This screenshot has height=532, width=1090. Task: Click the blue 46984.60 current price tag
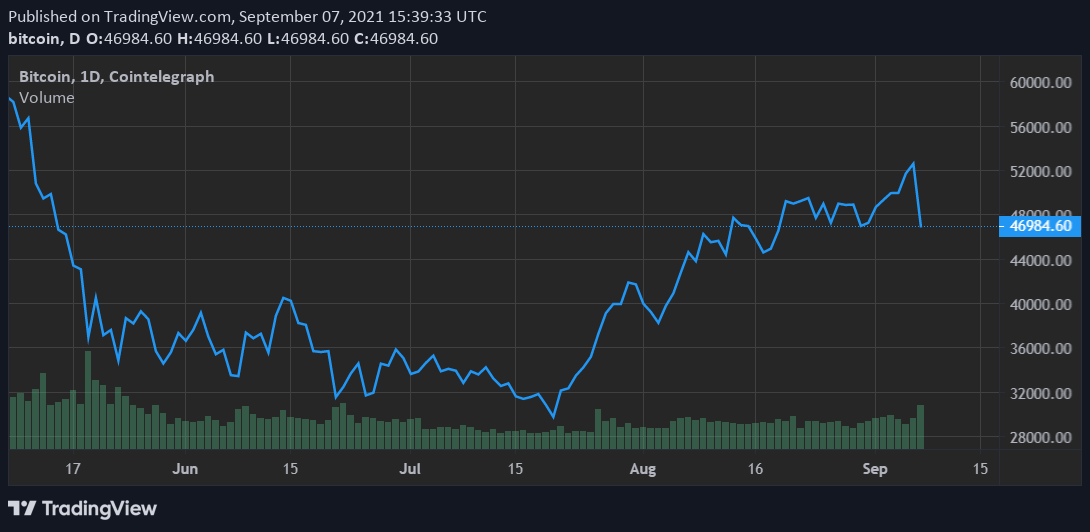tap(1041, 226)
